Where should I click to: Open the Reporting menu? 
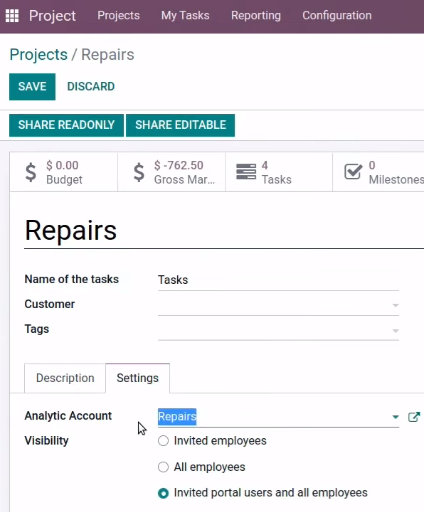coord(256,16)
